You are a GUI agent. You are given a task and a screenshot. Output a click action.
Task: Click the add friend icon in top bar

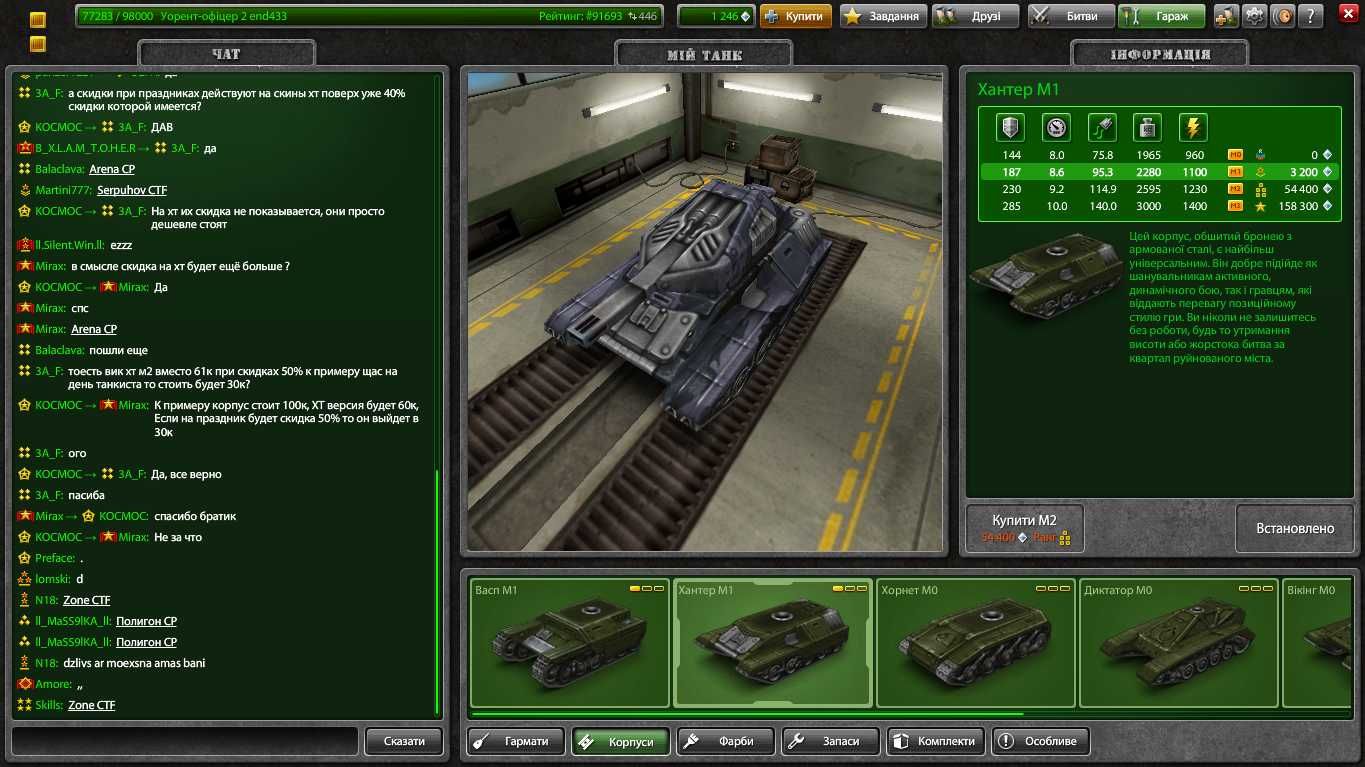coord(1226,16)
